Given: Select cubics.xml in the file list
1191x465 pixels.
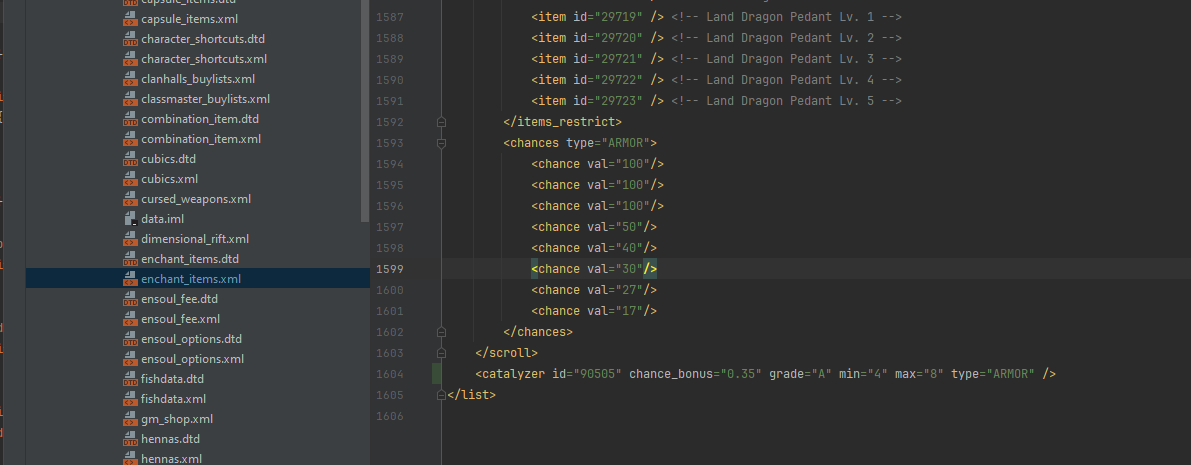Looking at the screenshot, I should [x=169, y=179].
